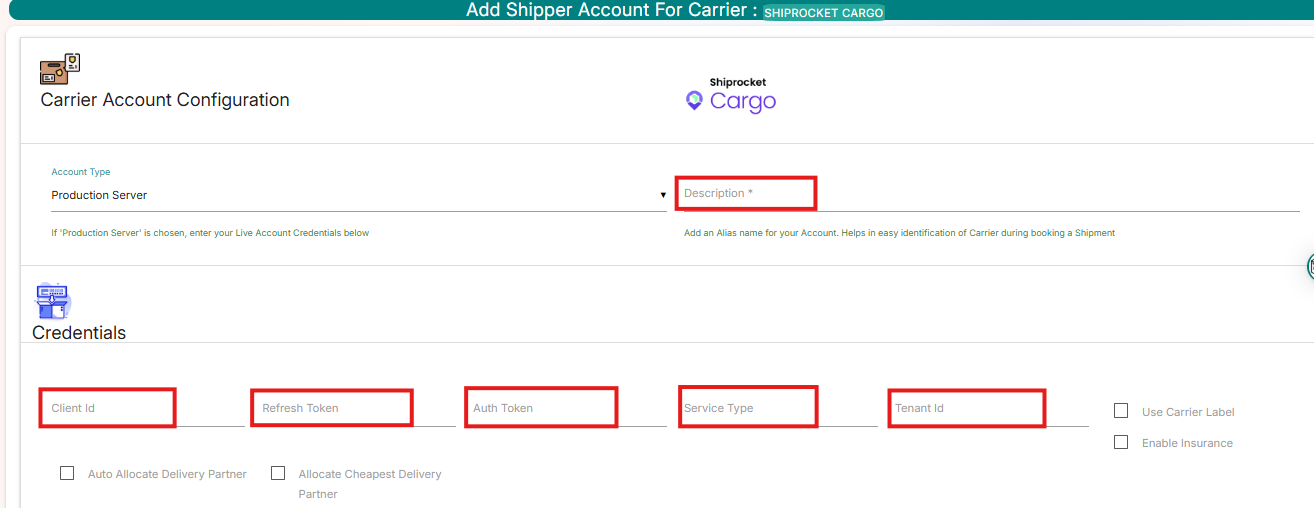Click the Credentials section heading
This screenshot has width=1314, height=508.
(79, 333)
